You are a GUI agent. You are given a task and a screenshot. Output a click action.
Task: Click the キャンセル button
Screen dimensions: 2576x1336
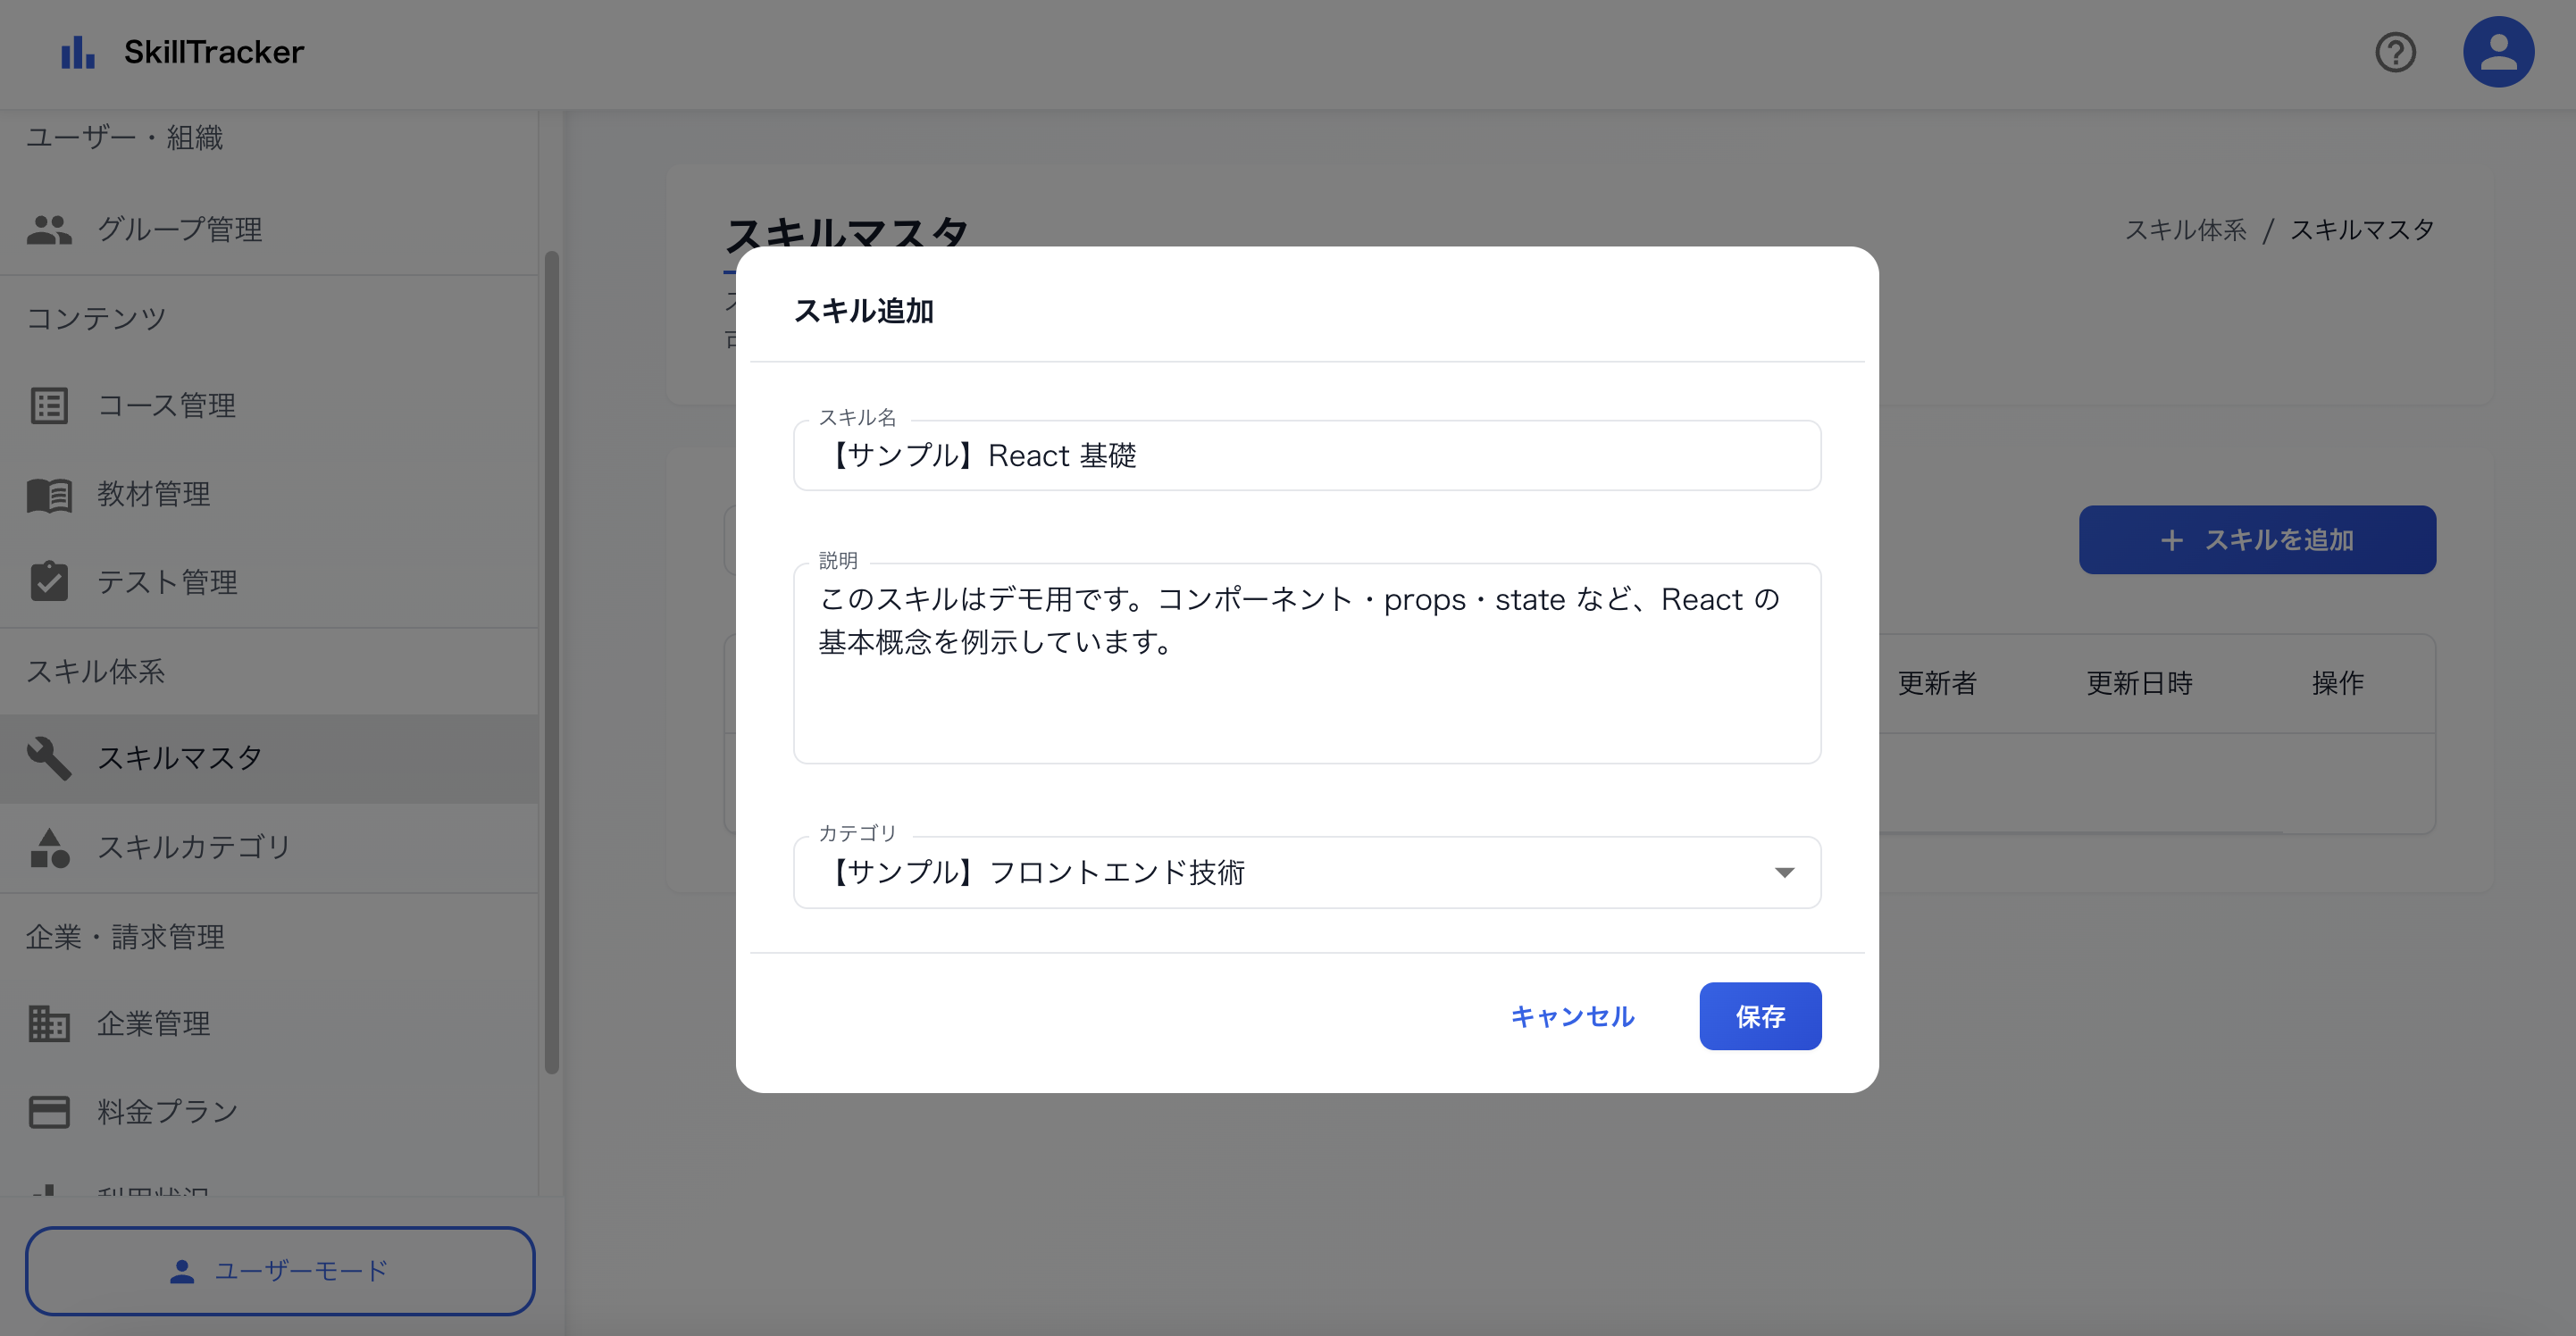[x=1572, y=1016]
